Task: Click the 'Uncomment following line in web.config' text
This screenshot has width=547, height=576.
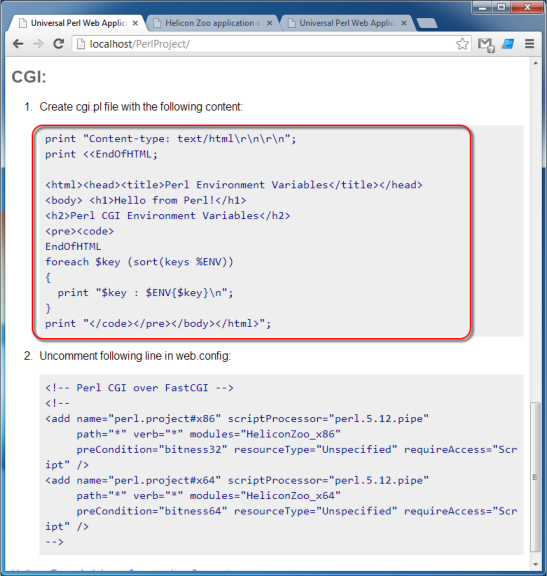Action: point(135,356)
